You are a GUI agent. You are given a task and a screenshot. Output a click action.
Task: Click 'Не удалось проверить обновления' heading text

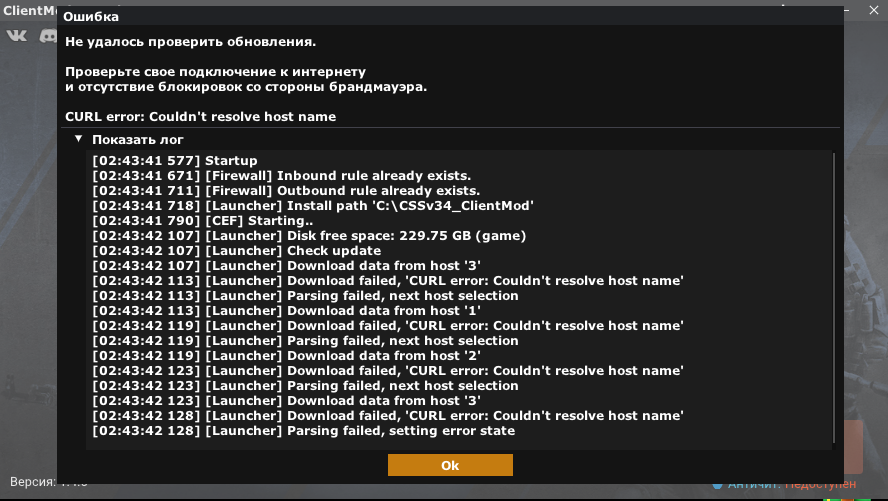[x=190, y=42]
